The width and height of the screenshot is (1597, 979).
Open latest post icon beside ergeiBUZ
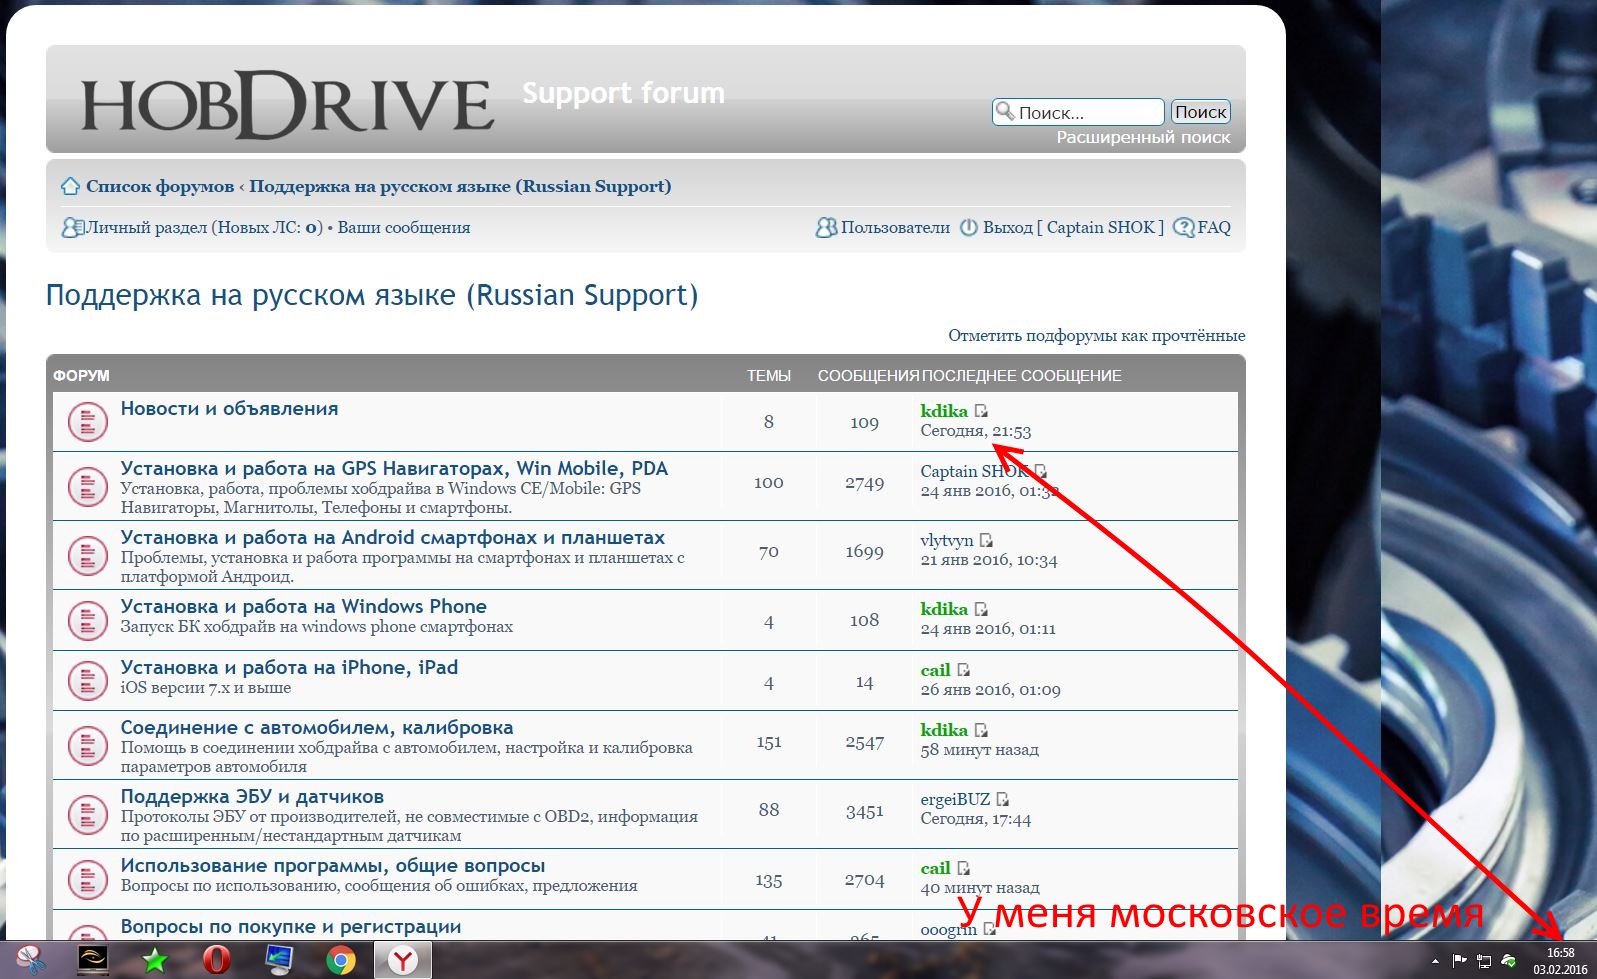(x=1003, y=799)
